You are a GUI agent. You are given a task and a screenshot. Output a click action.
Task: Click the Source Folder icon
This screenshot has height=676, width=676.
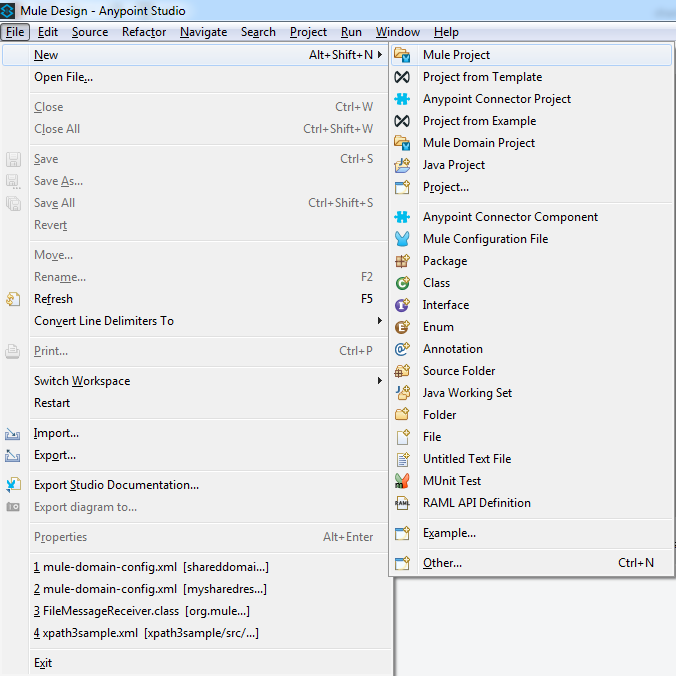[402, 371]
